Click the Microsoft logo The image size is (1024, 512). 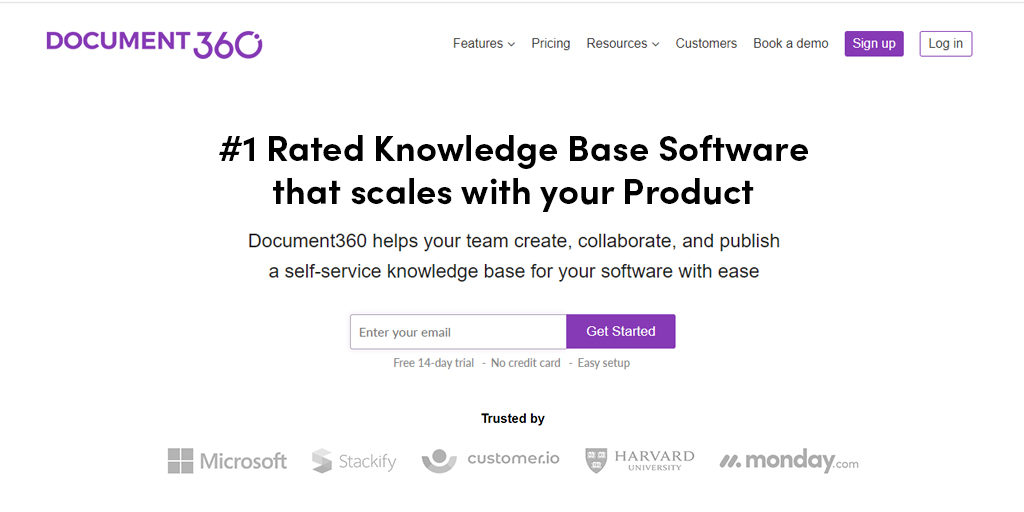point(227,461)
